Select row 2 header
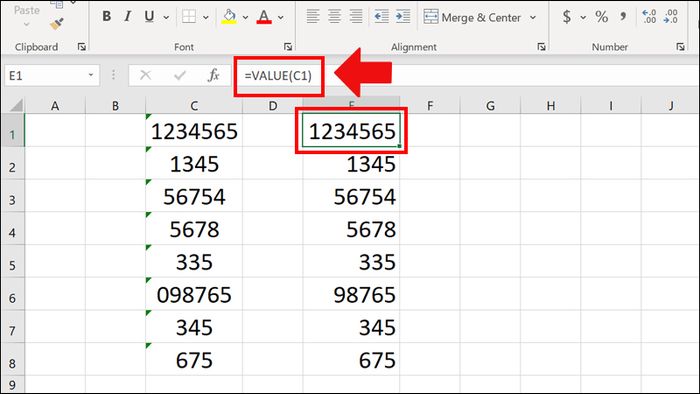700x394 pixels. pos(13,163)
